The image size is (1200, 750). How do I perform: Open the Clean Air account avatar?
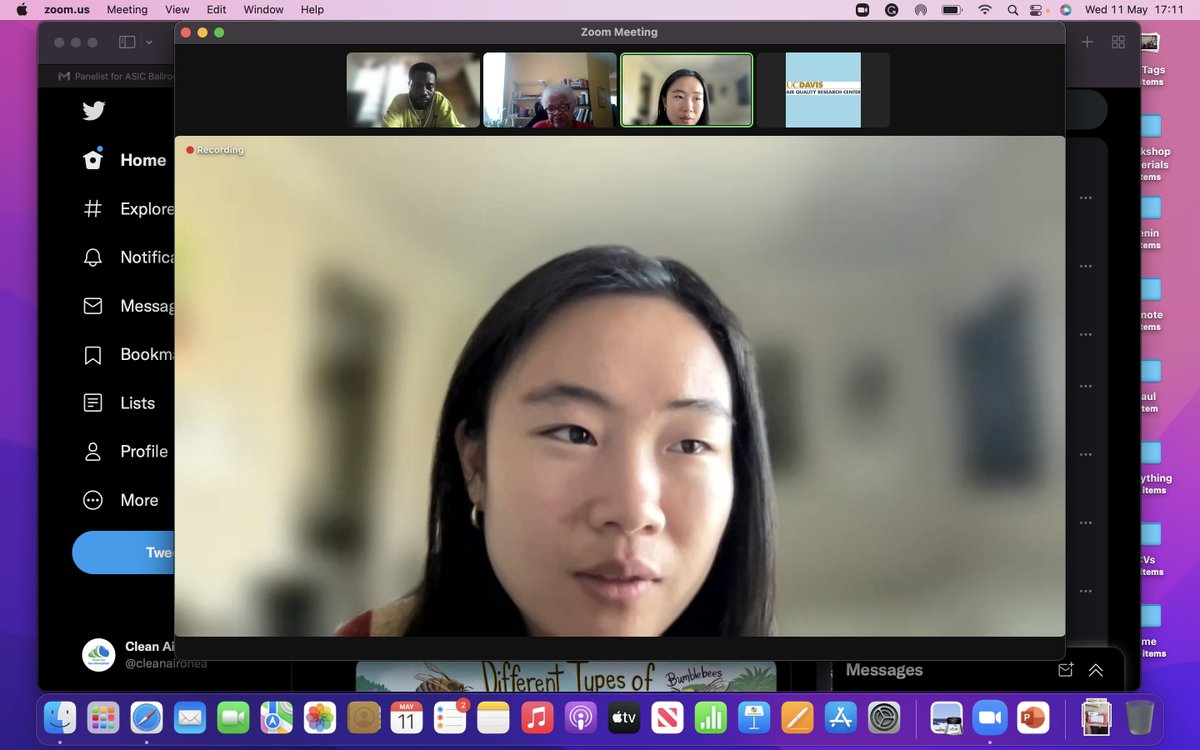coord(98,654)
